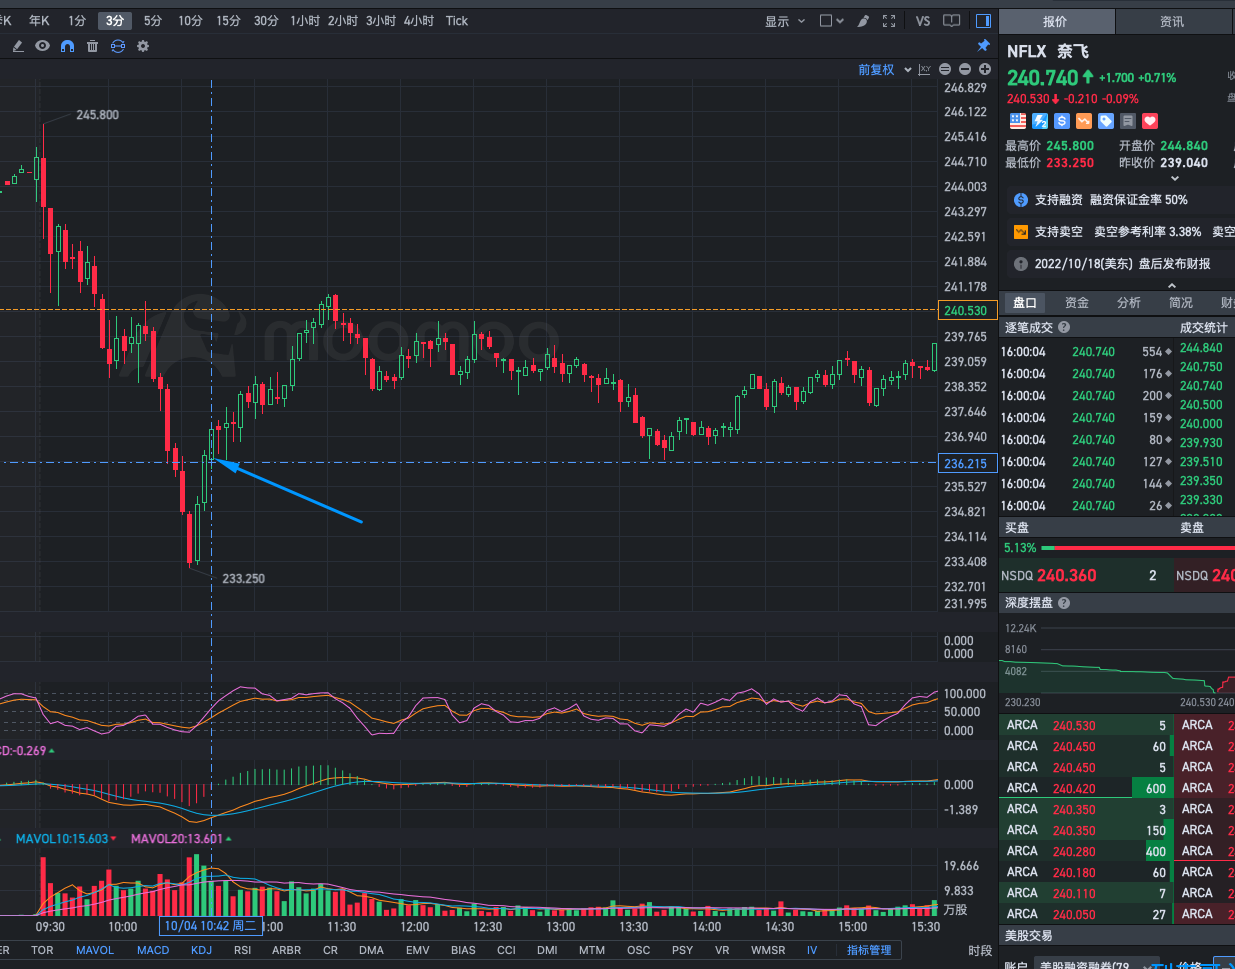Image resolution: width=1235 pixels, height=969 pixels.
Task: Enter fullscreen chart mode
Action: [889, 21]
